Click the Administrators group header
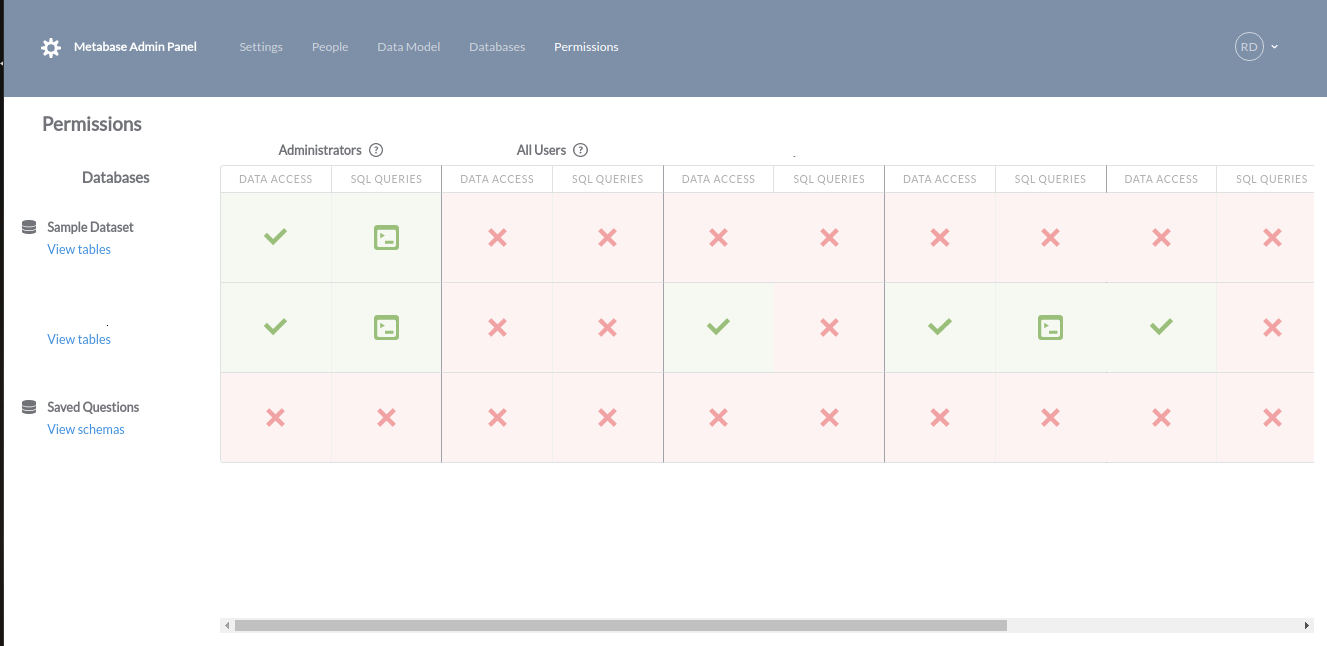 pos(320,150)
